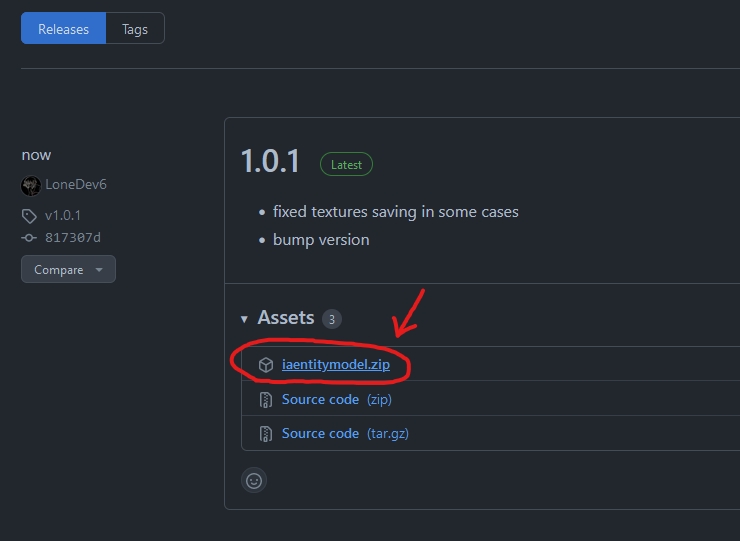The image size is (740, 541).
Task: Open the 1.0.1 release title
Action: 270,162
